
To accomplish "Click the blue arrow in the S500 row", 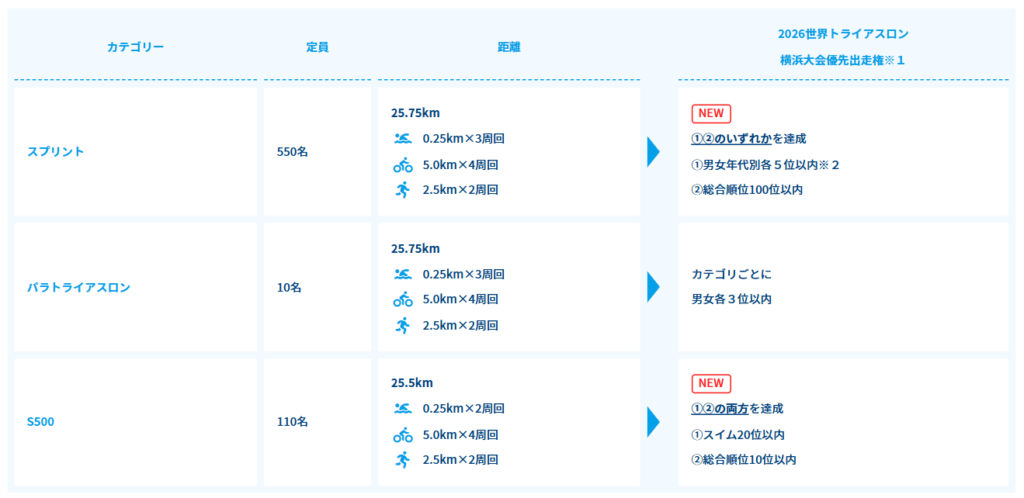I will [x=653, y=422].
